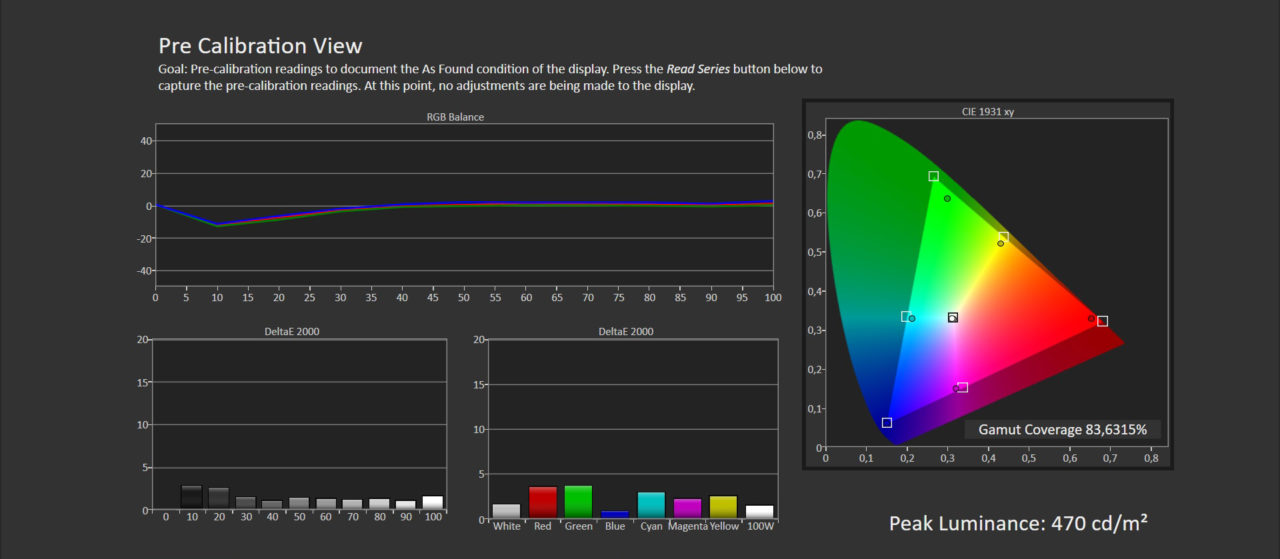Click the green primary target square on CIE diagram

point(933,176)
